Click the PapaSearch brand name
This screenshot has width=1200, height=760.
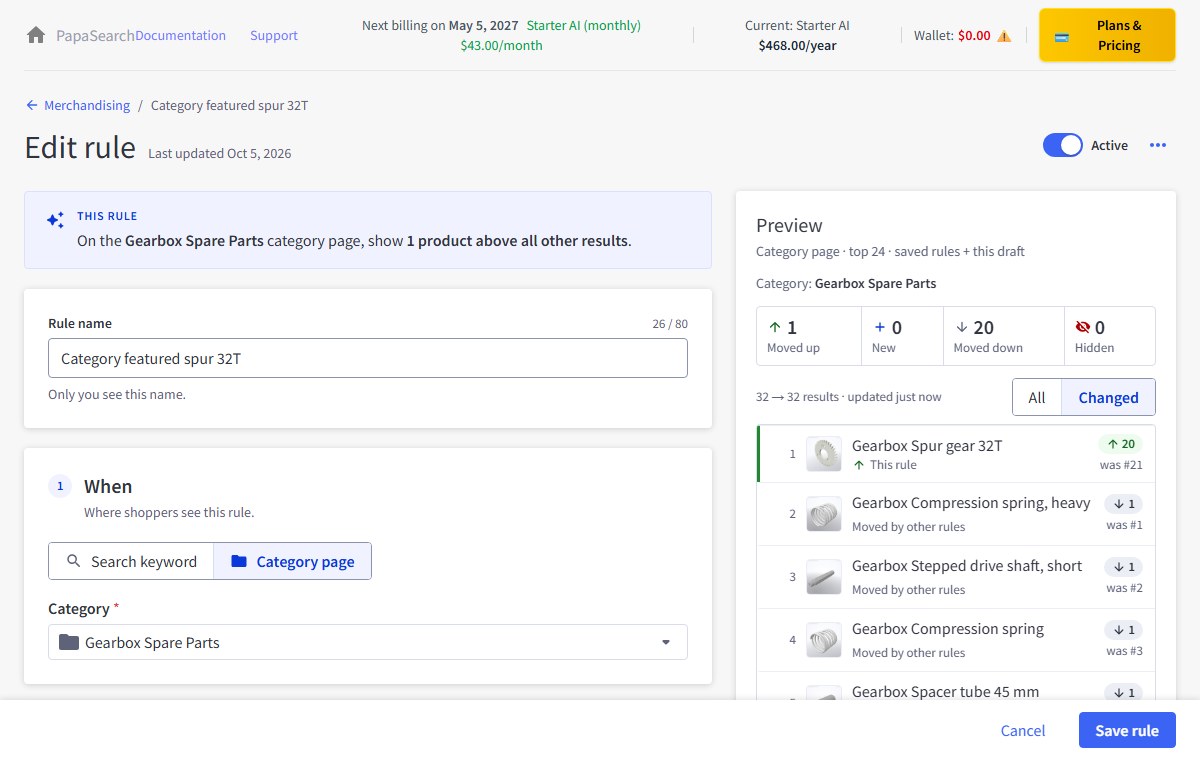point(94,35)
